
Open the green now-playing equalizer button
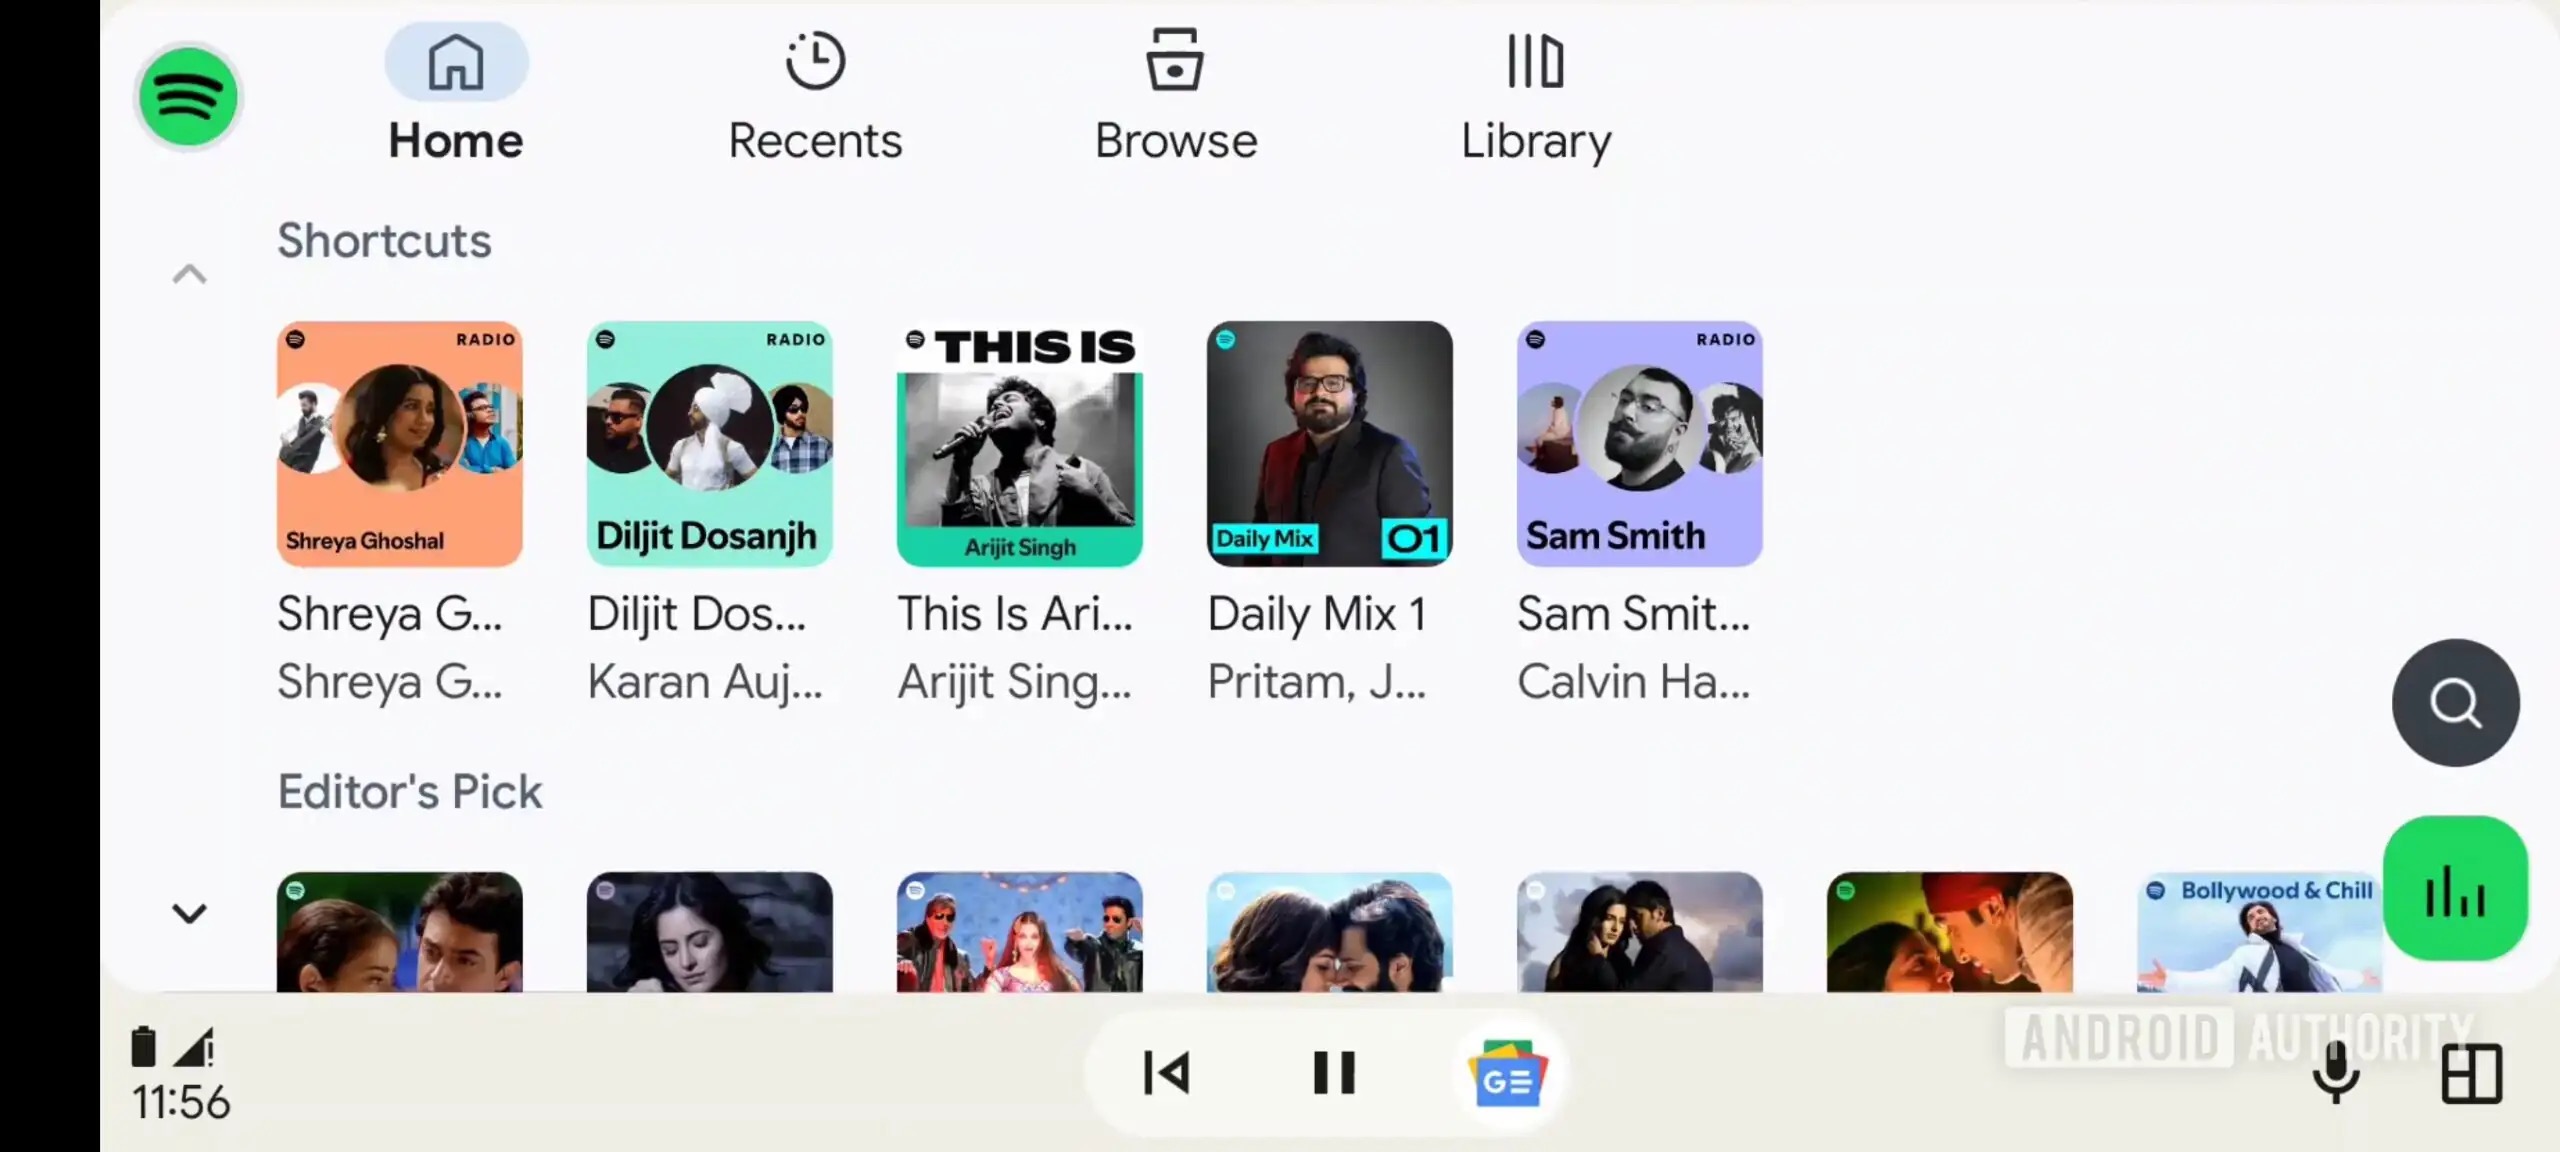click(2455, 889)
